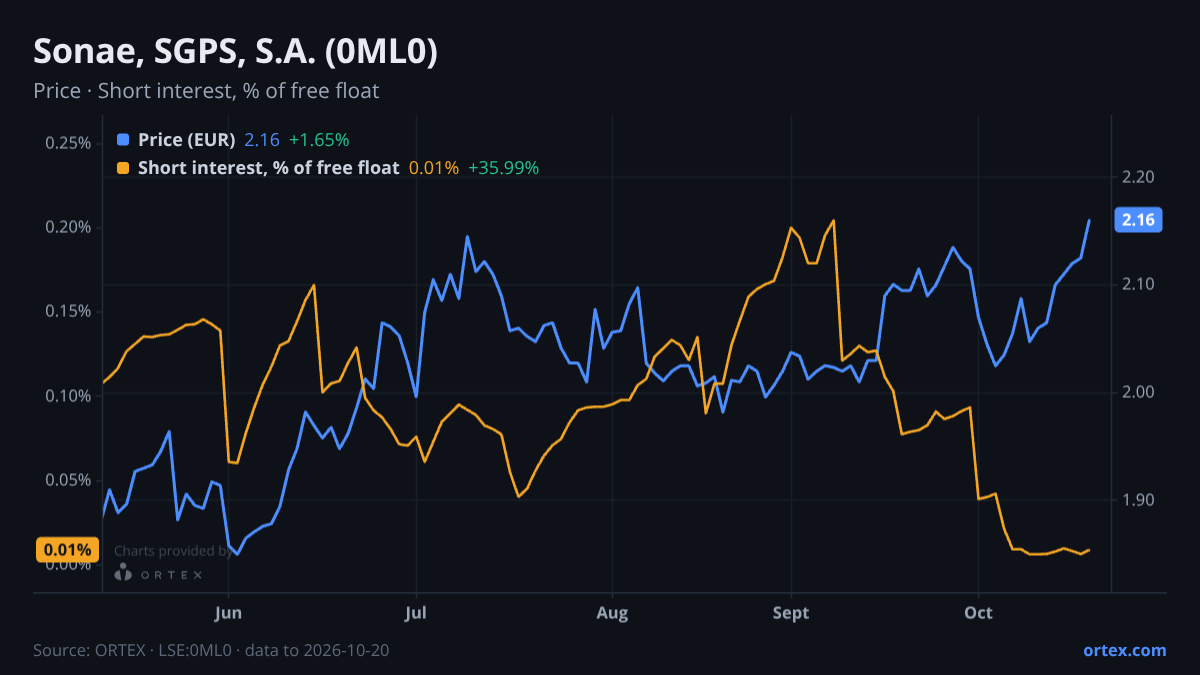This screenshot has height=675, width=1200.
Task: Click the Jul x-axis label
Action: (415, 612)
